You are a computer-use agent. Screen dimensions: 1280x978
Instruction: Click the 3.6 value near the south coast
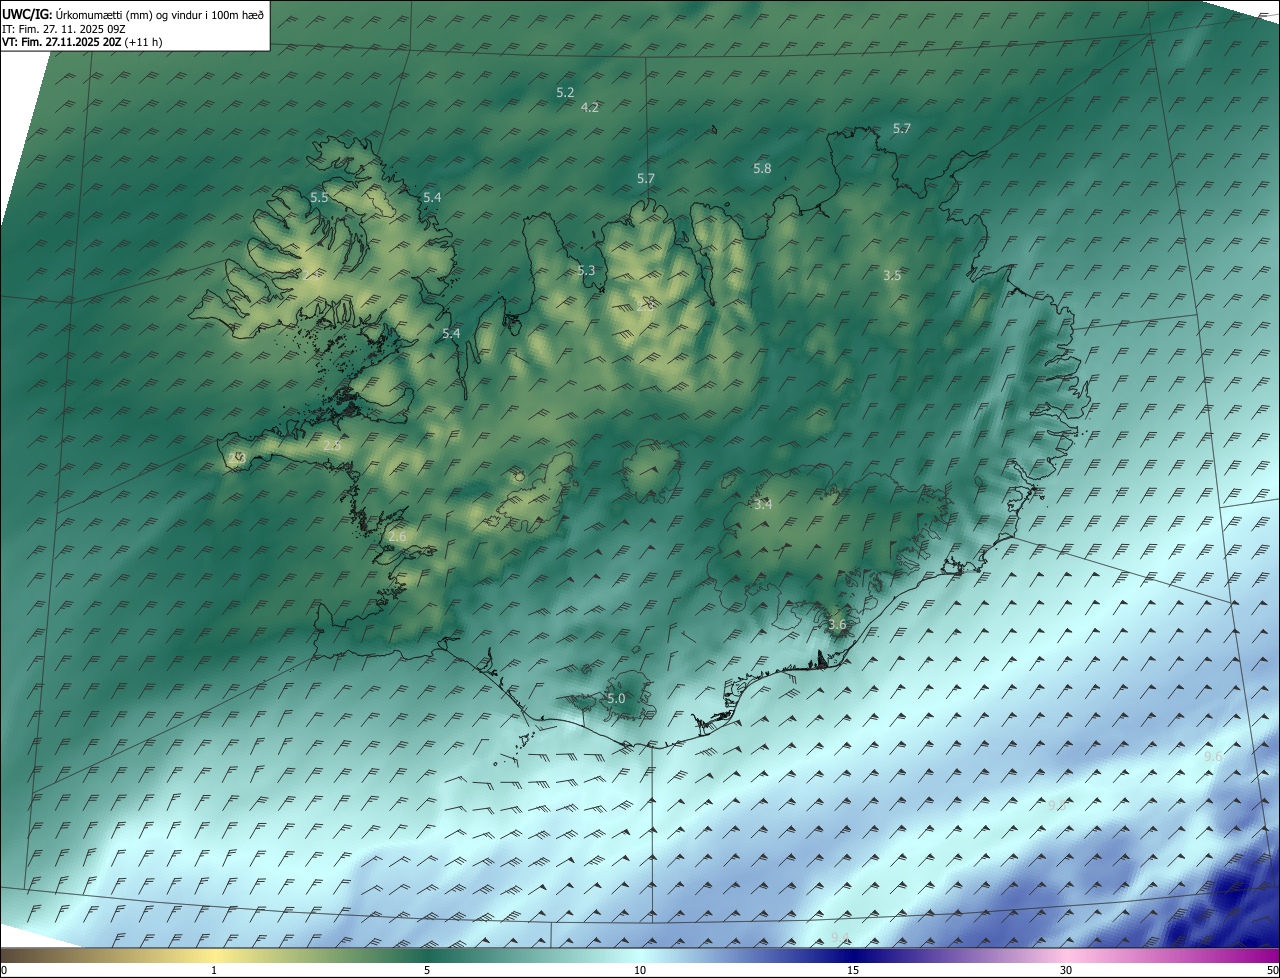pyautogui.click(x=837, y=625)
